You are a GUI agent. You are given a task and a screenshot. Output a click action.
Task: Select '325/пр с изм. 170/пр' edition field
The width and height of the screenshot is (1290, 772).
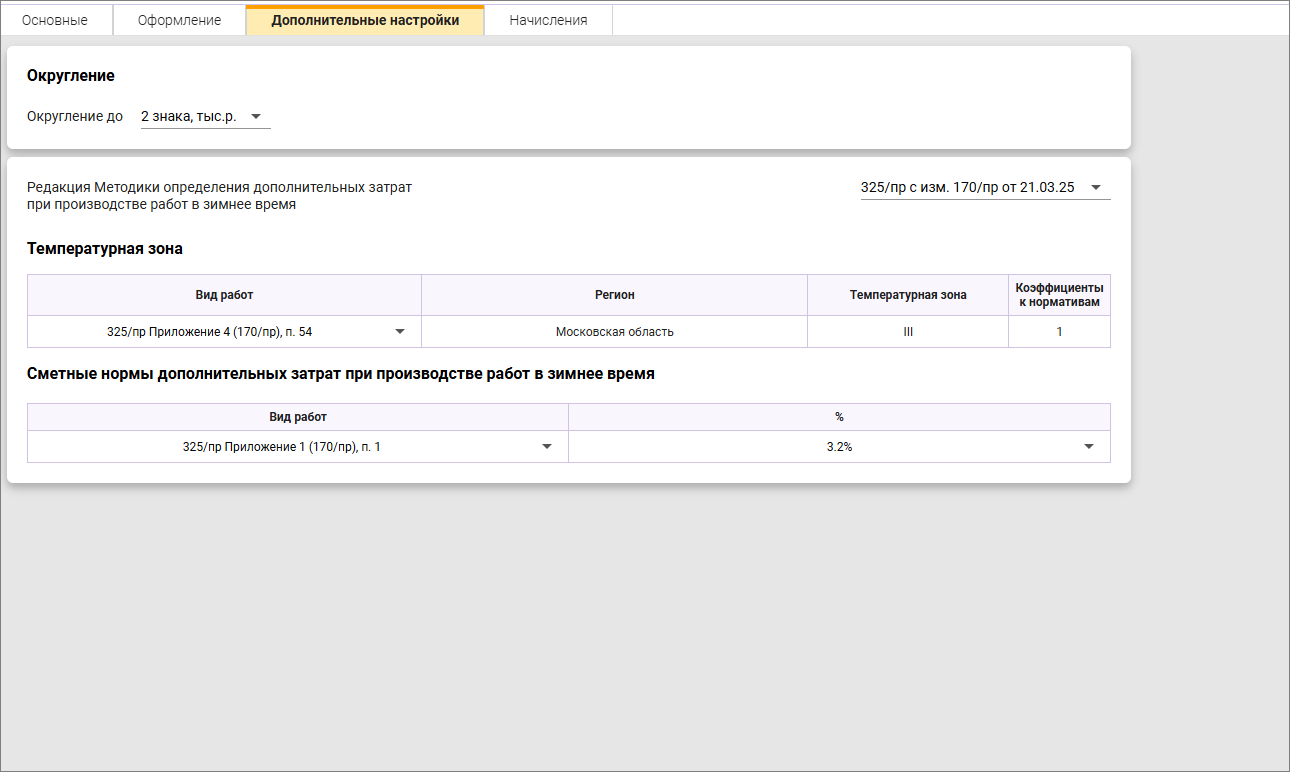967,187
